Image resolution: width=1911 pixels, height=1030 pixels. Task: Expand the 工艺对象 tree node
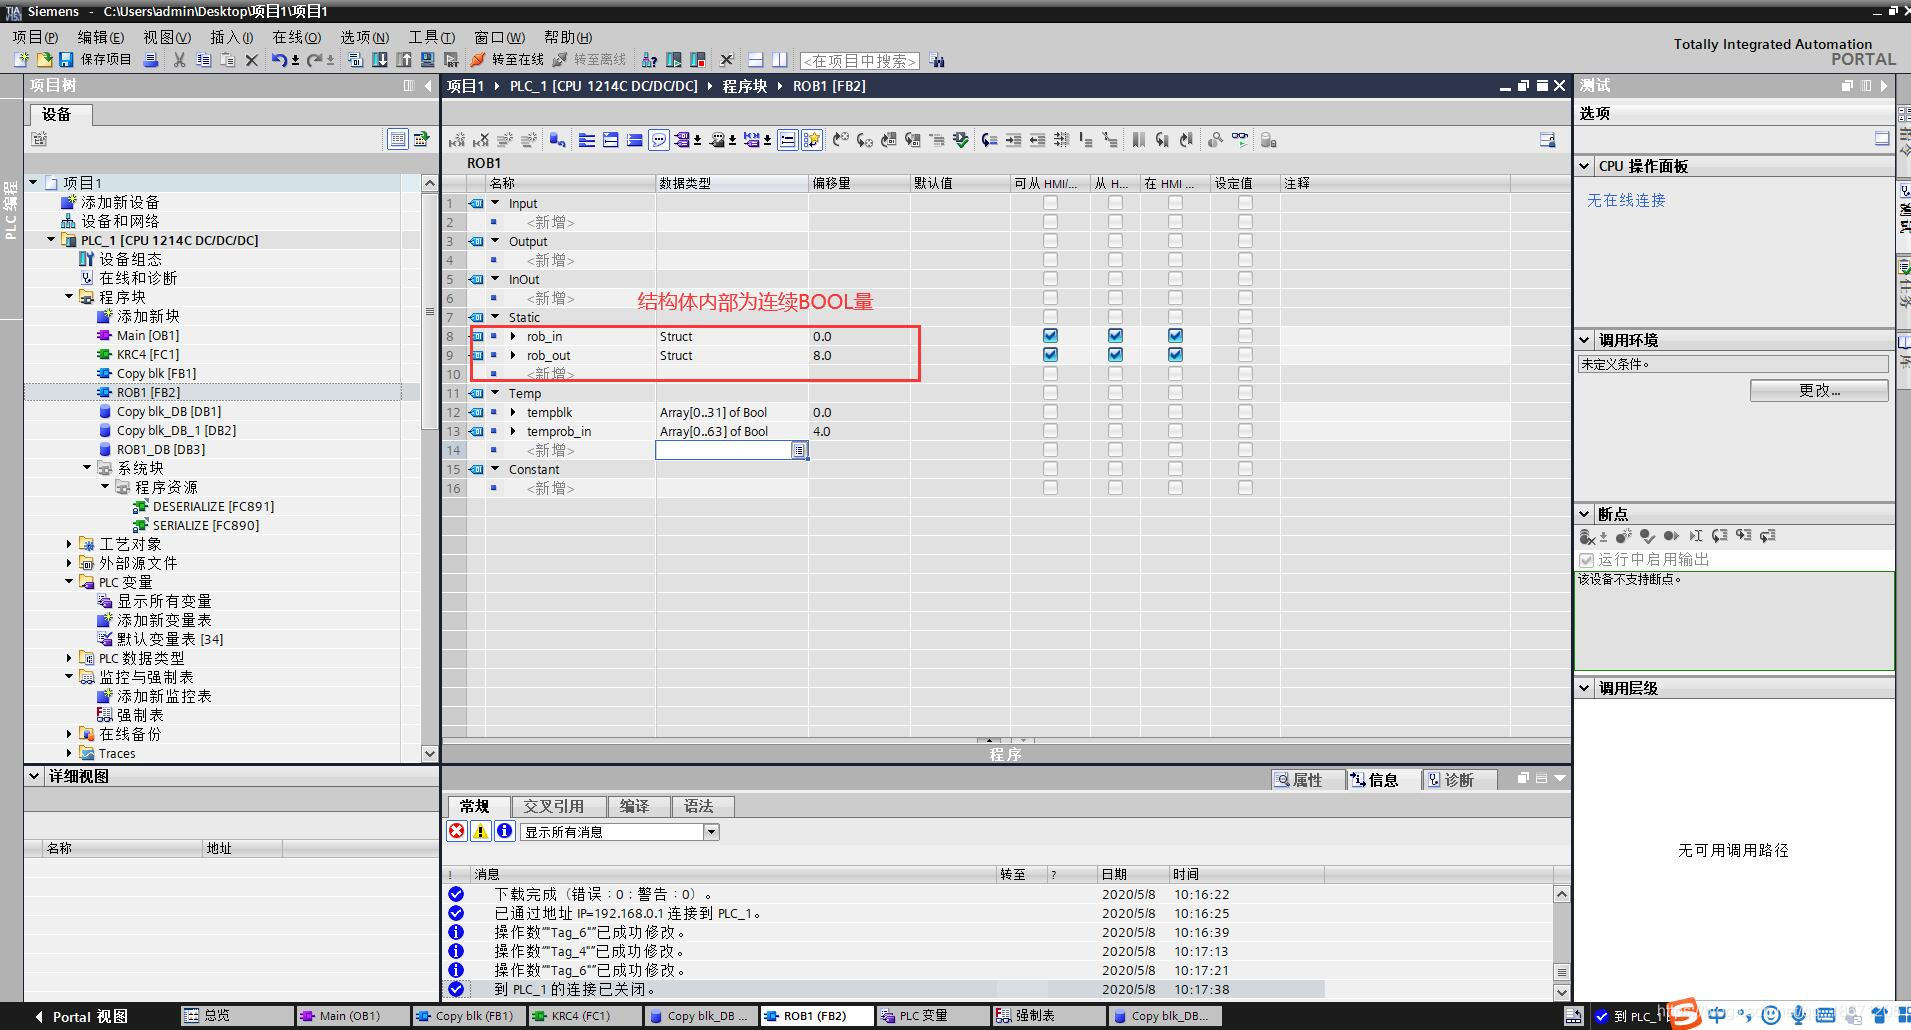[x=69, y=544]
